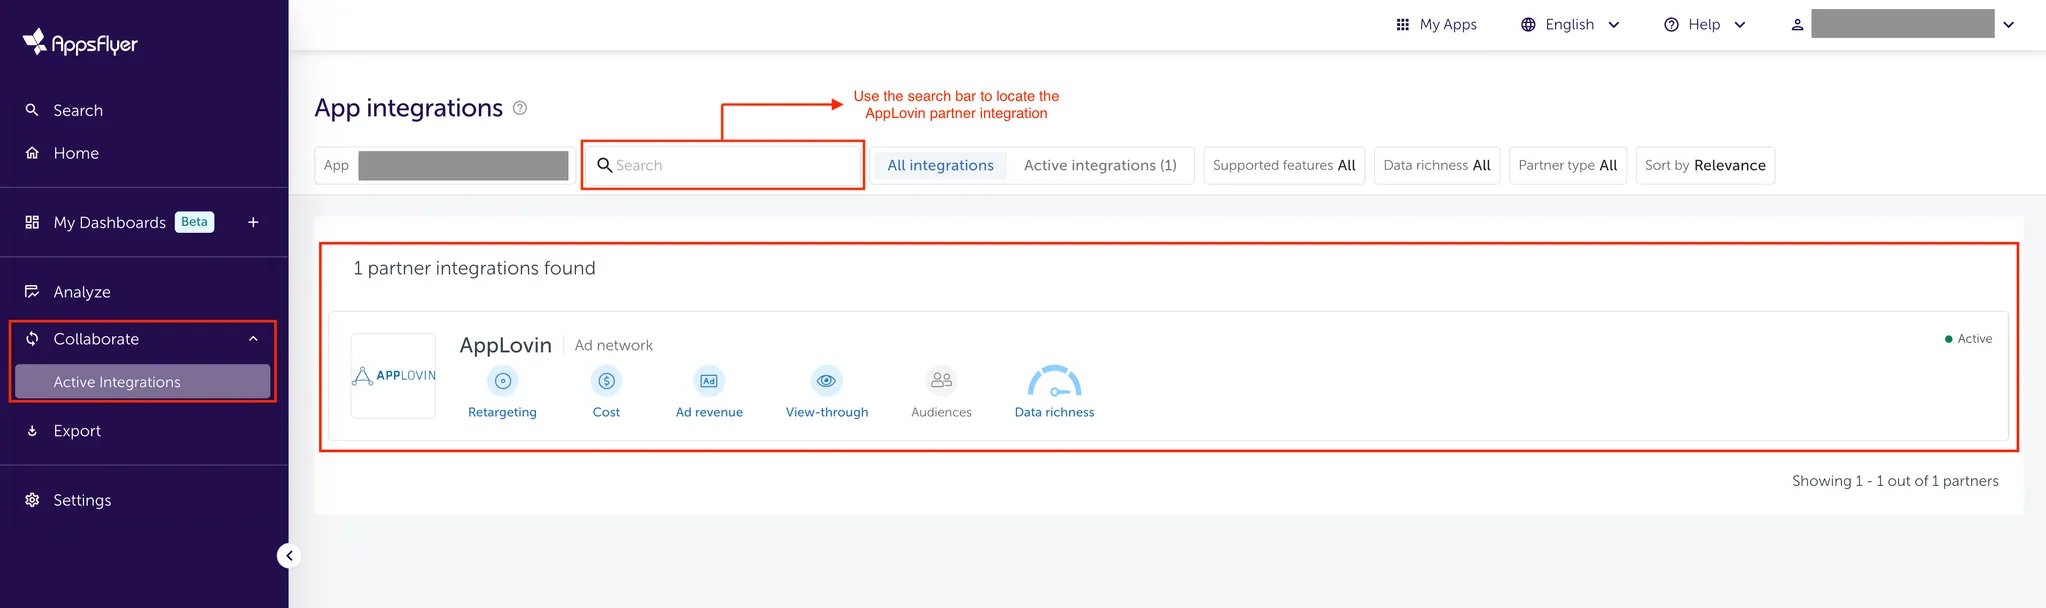Open My Dashboards
The width and height of the screenshot is (2046, 608).
(110, 222)
